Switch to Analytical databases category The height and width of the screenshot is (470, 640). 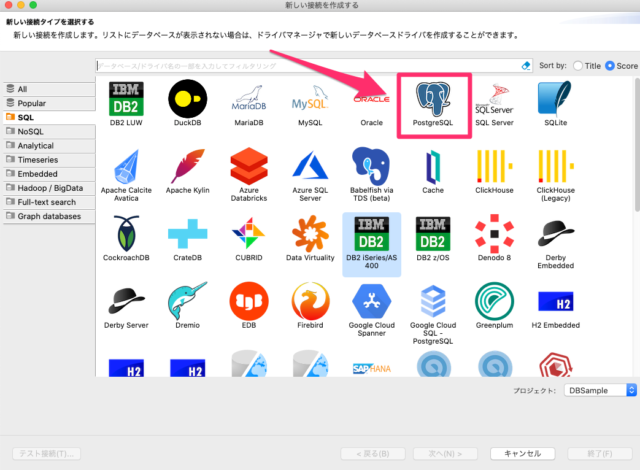(x=49, y=146)
